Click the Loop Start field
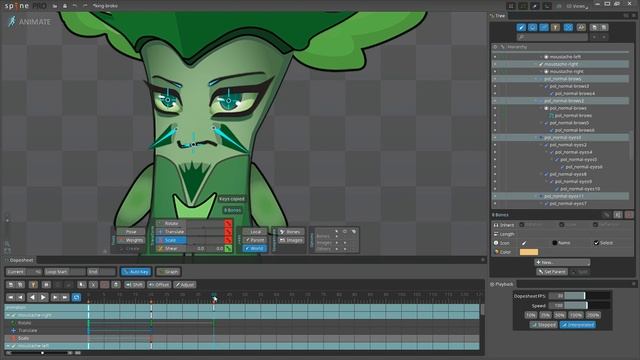The height and width of the screenshot is (360, 640). (x=64, y=271)
